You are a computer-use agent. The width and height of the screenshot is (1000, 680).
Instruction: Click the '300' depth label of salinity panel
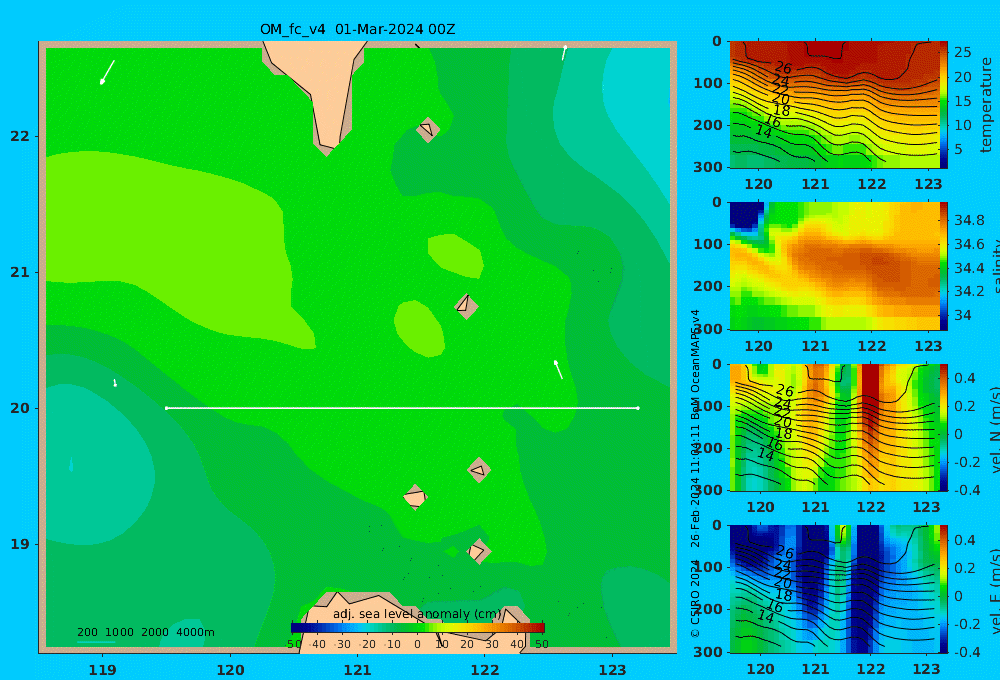tap(708, 329)
